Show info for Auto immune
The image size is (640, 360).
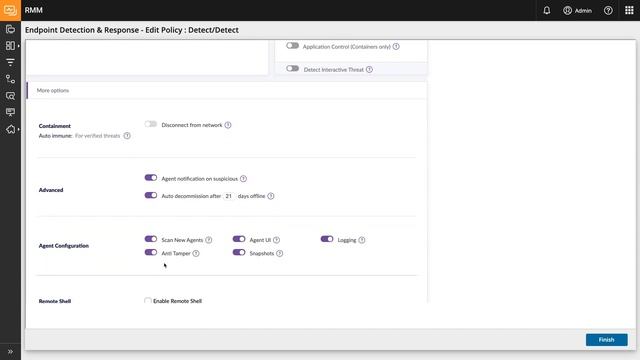(x=127, y=136)
